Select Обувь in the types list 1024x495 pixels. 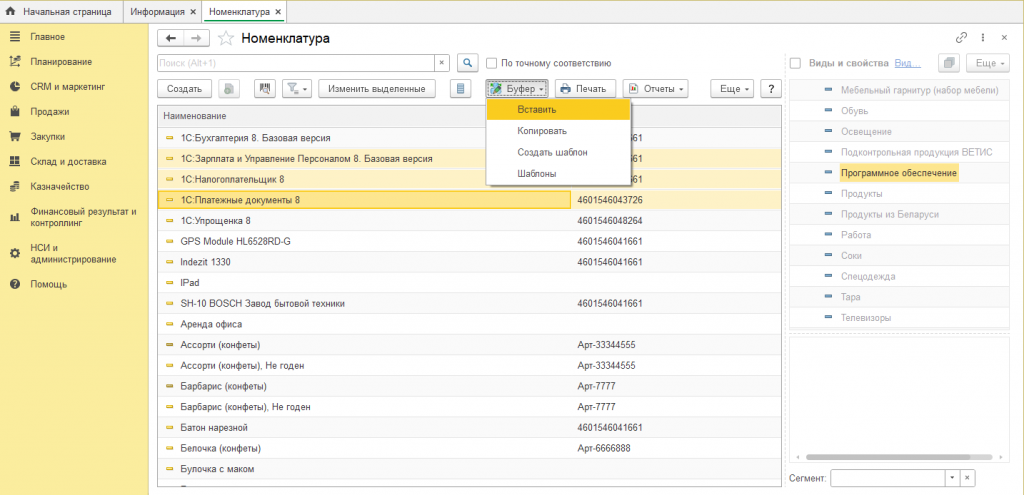pyautogui.click(x=854, y=111)
